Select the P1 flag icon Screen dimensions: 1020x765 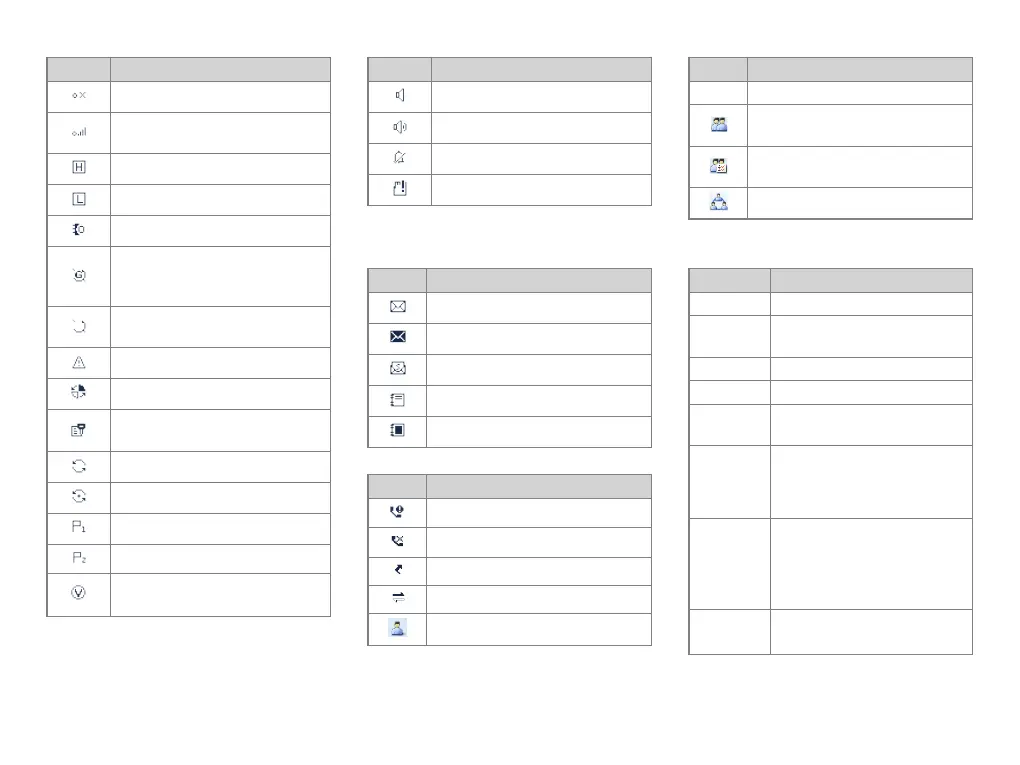point(79,527)
